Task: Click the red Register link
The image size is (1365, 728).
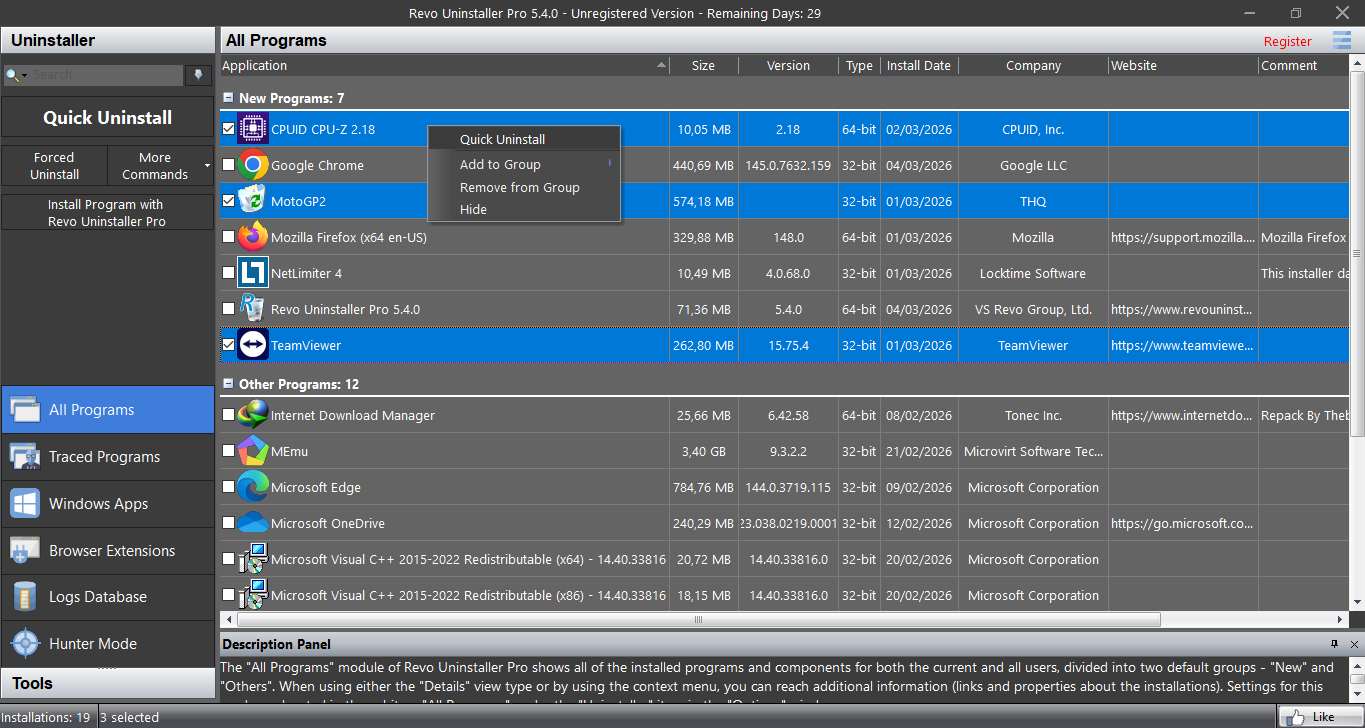Action: (x=1287, y=41)
